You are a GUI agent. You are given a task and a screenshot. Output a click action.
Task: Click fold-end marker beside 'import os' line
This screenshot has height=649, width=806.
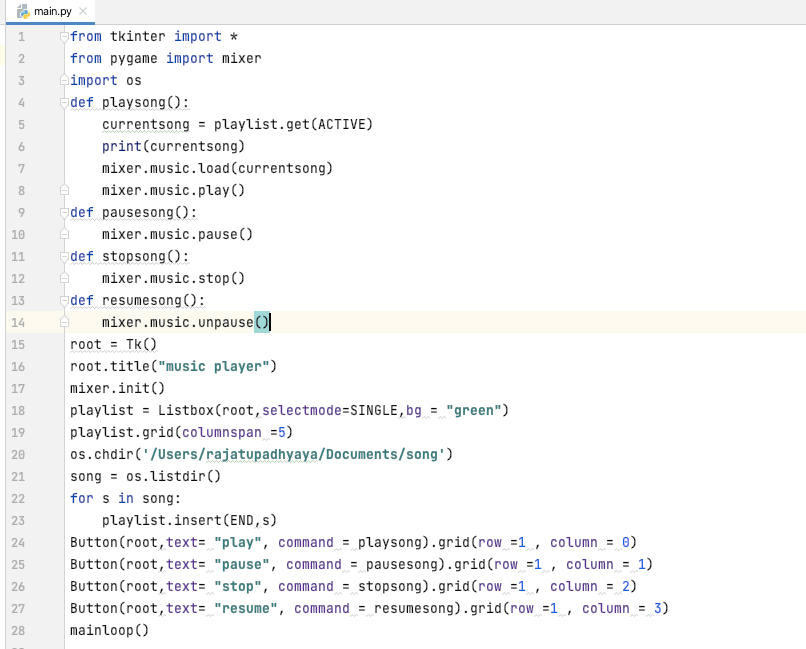64,81
